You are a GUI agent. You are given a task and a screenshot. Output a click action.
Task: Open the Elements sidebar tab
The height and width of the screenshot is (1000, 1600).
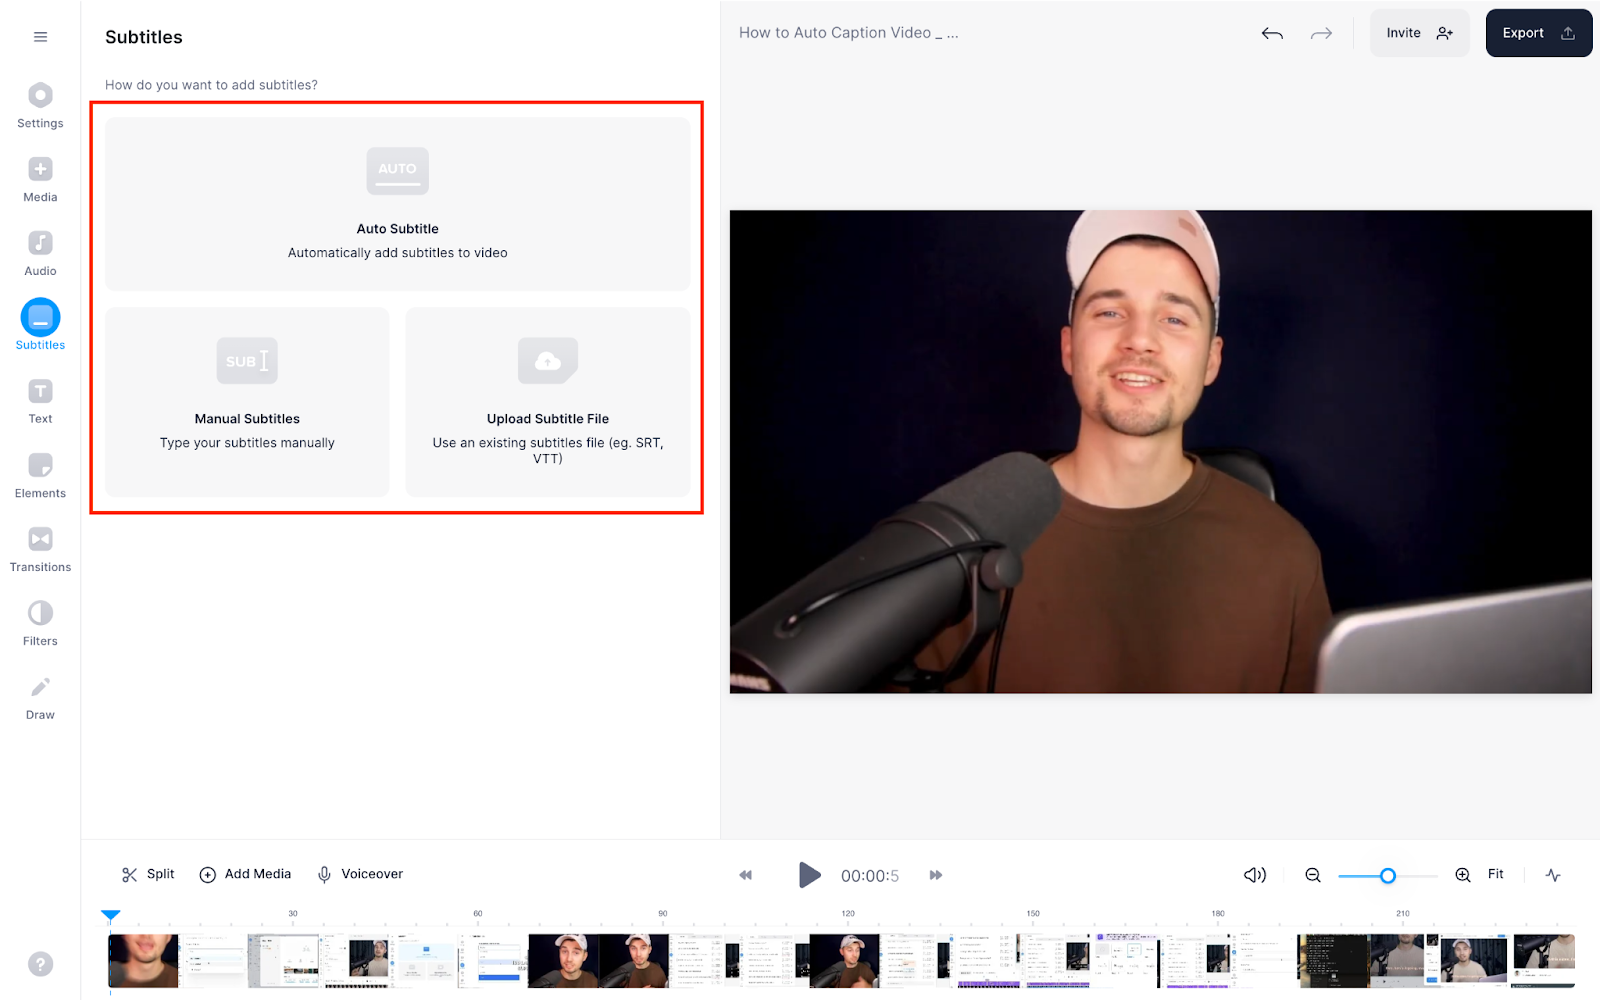[40, 476]
